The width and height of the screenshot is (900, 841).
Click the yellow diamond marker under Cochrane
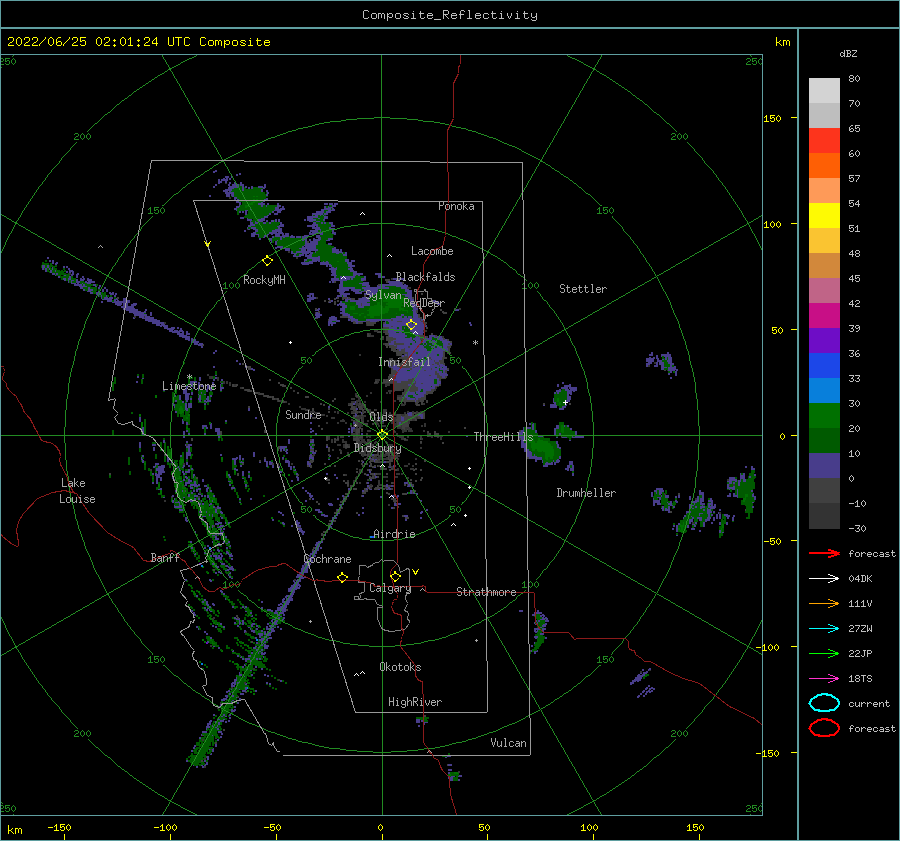click(x=343, y=577)
